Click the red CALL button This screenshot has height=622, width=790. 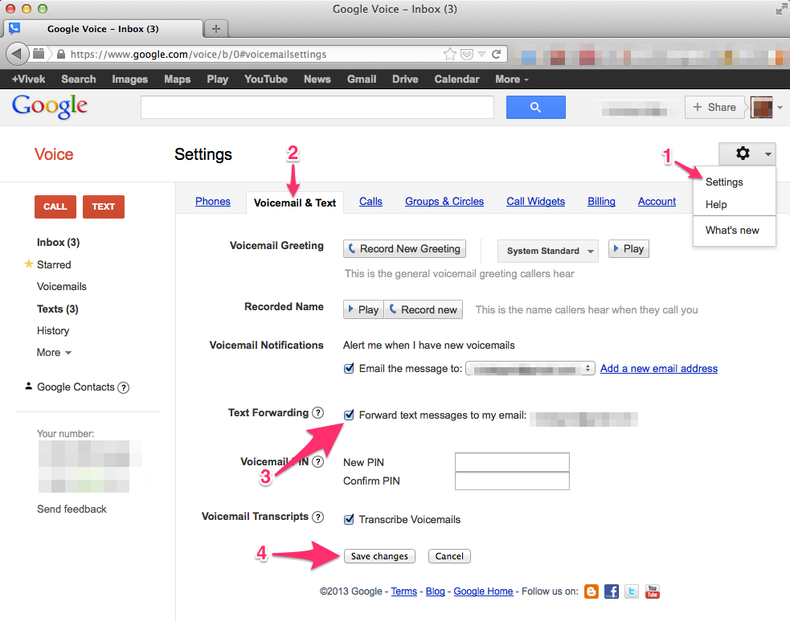(55, 206)
